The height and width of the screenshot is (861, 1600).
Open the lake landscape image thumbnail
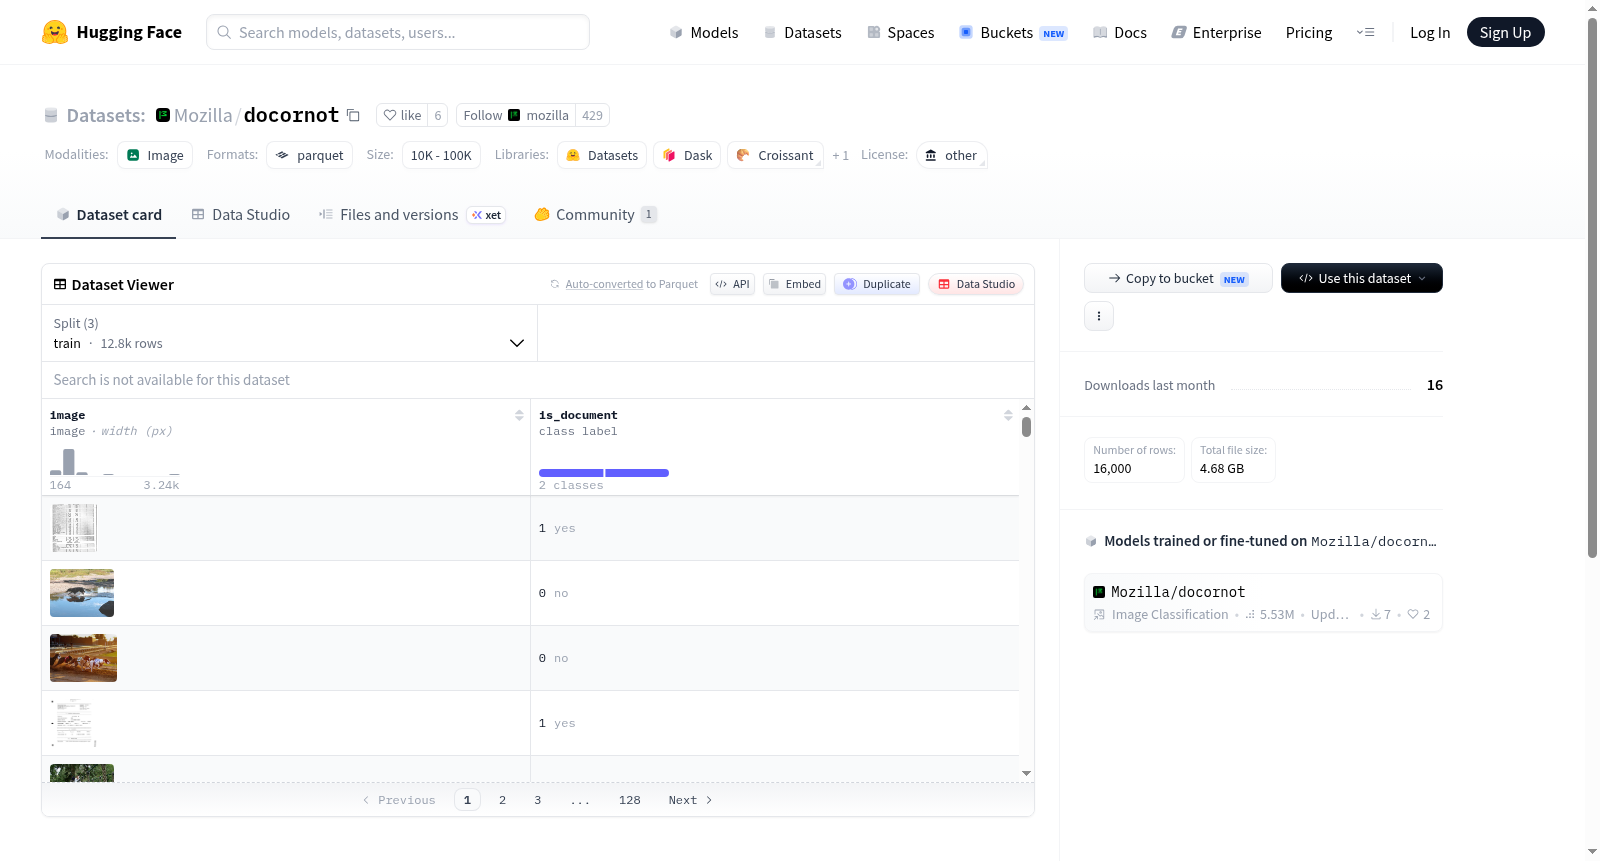coord(82,593)
